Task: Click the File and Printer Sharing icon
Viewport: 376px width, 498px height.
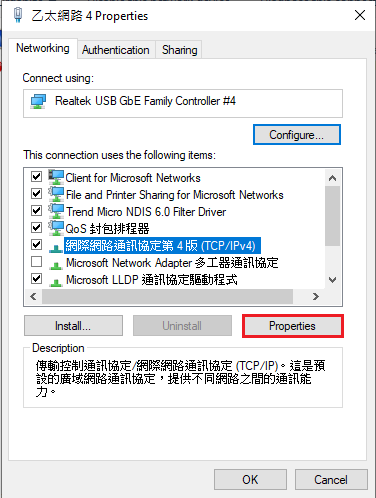Action: (56, 194)
